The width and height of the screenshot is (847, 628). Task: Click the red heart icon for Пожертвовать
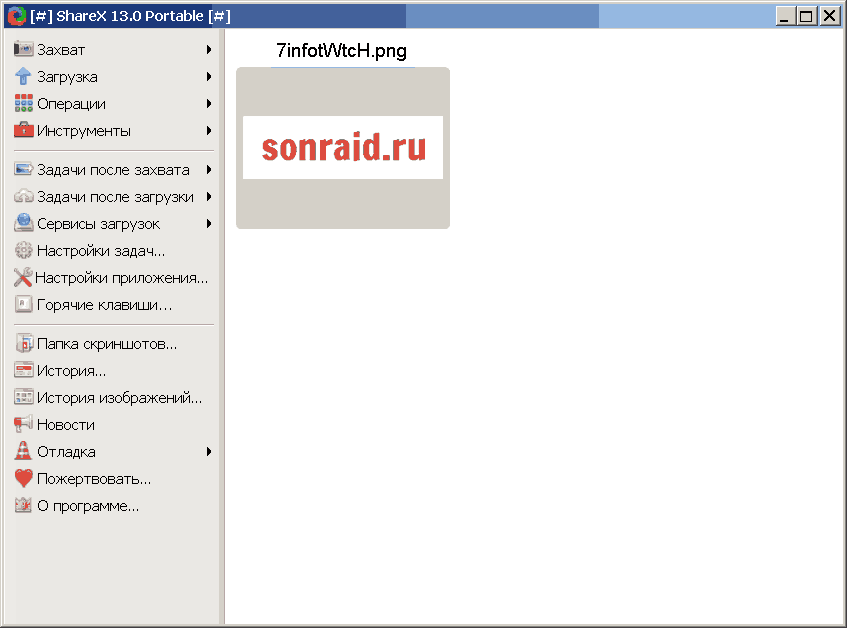[23, 478]
